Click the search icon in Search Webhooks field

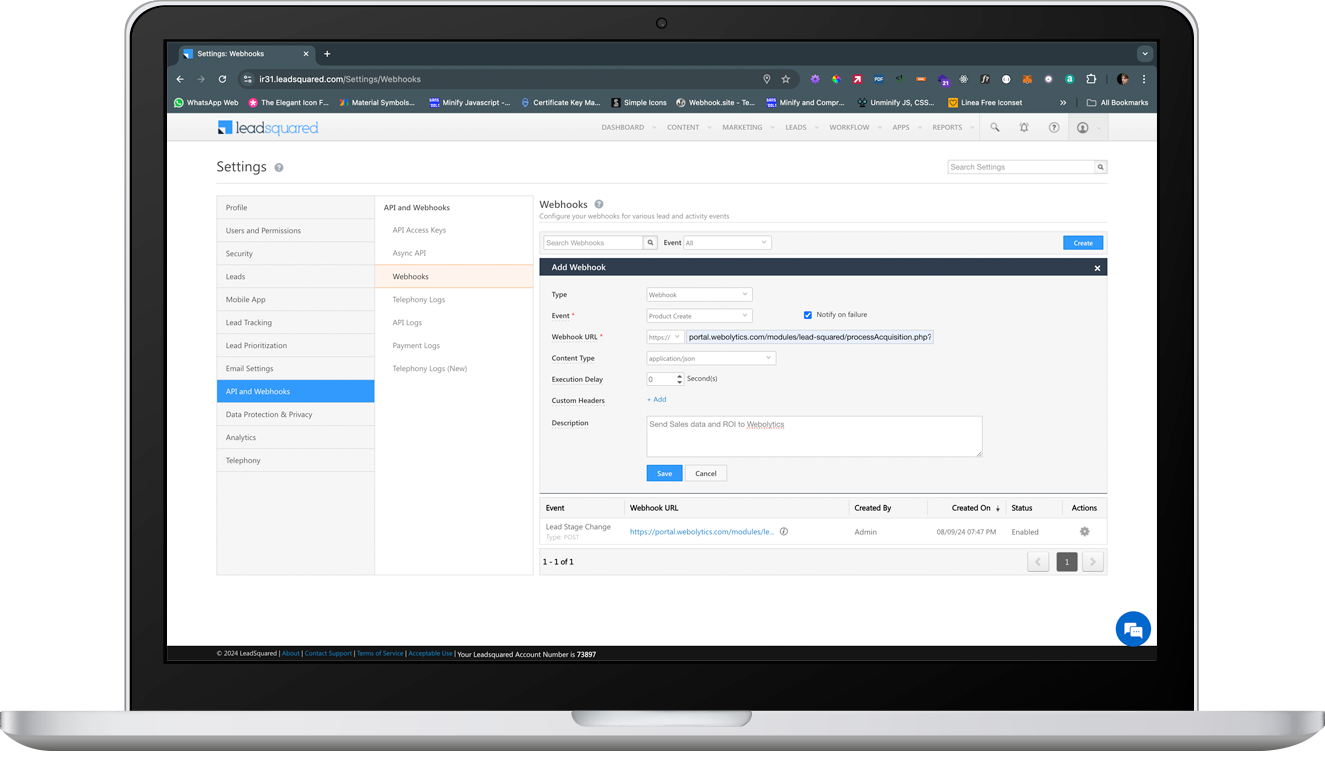pos(650,242)
